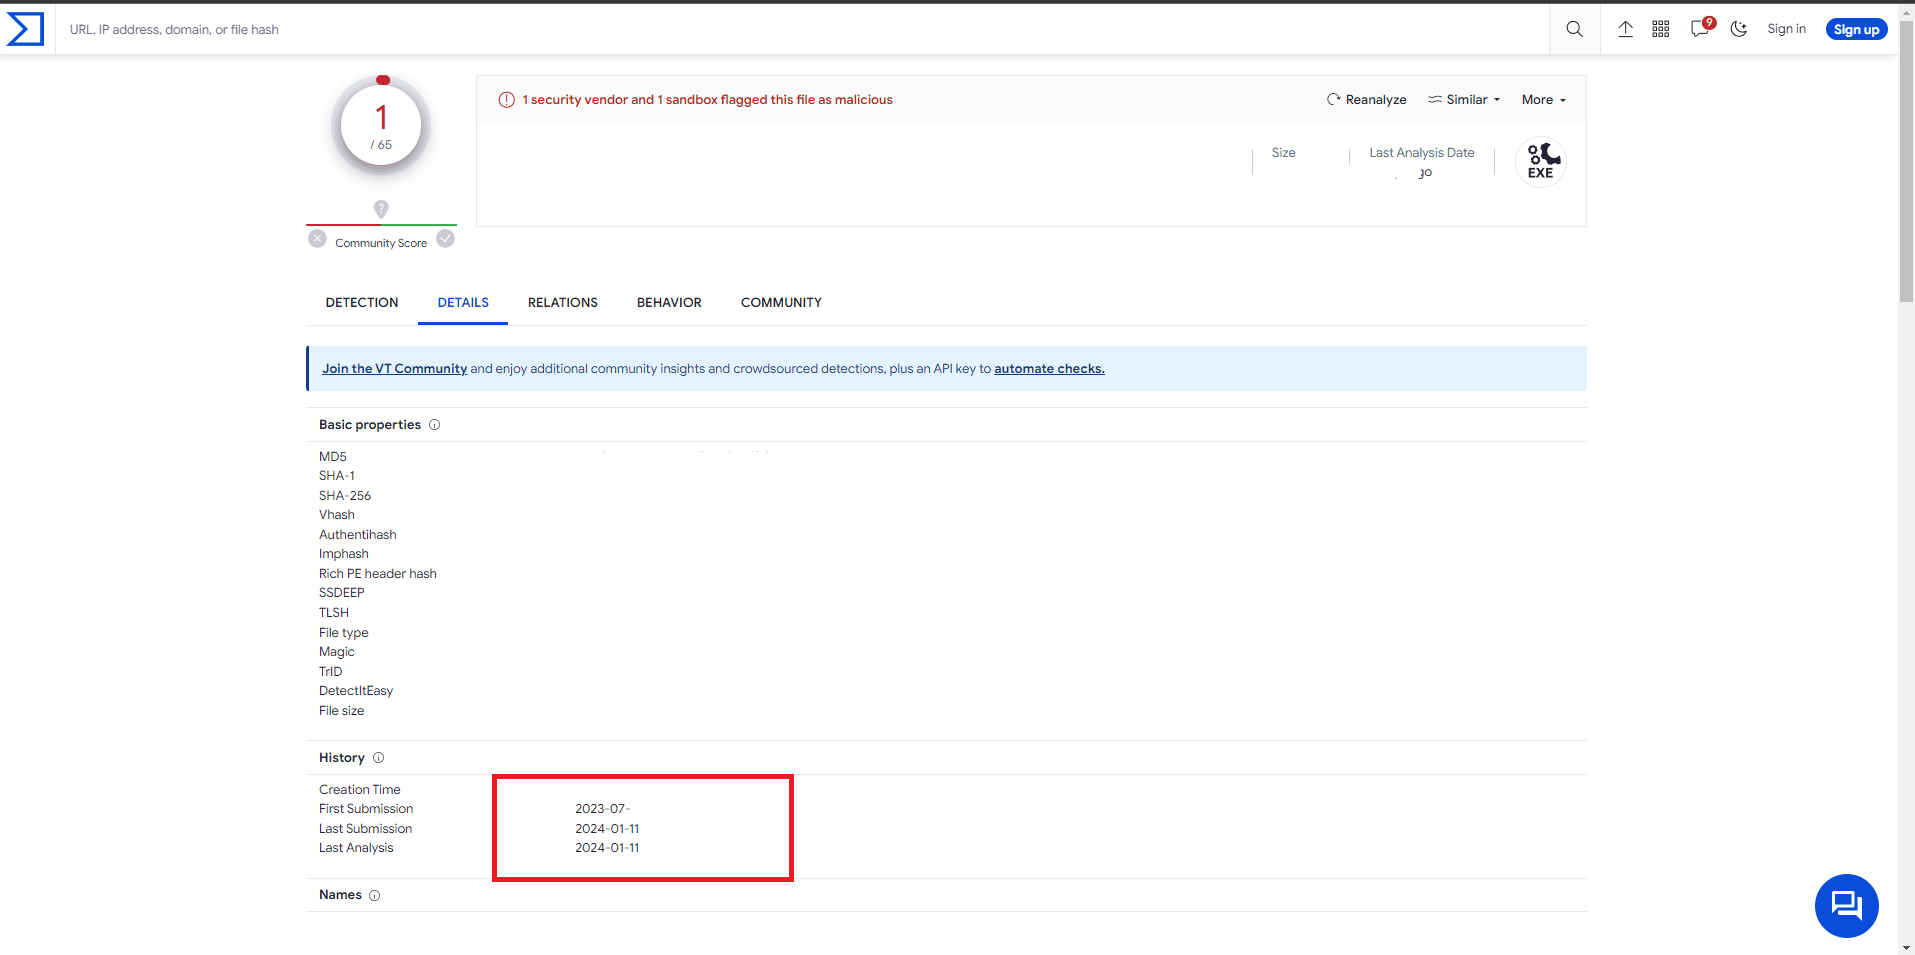Select the DETAILS tab
The width and height of the screenshot is (1915, 955).
point(463,302)
